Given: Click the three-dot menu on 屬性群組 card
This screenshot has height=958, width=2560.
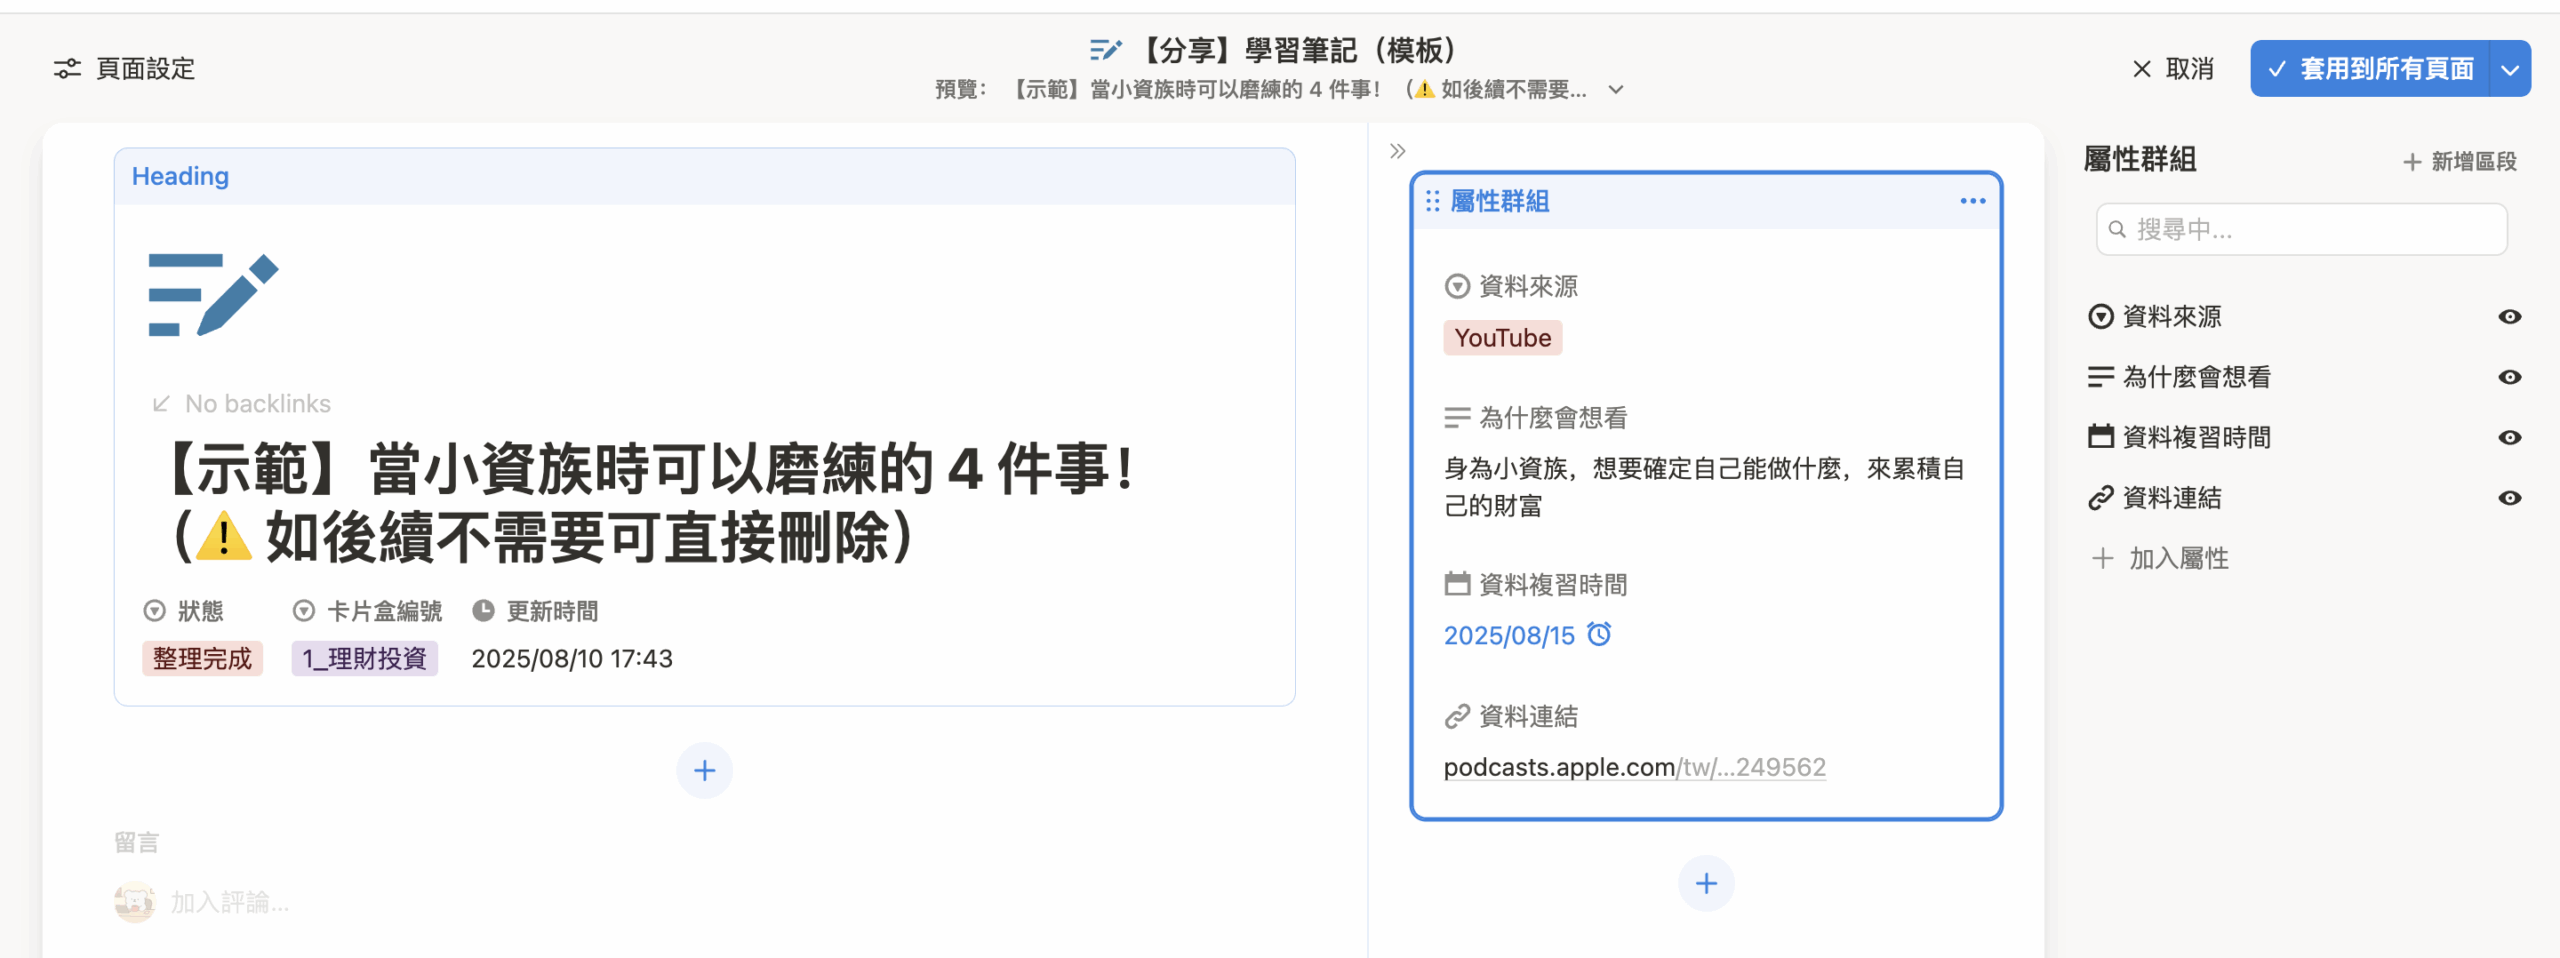Looking at the screenshot, I should 1972,201.
